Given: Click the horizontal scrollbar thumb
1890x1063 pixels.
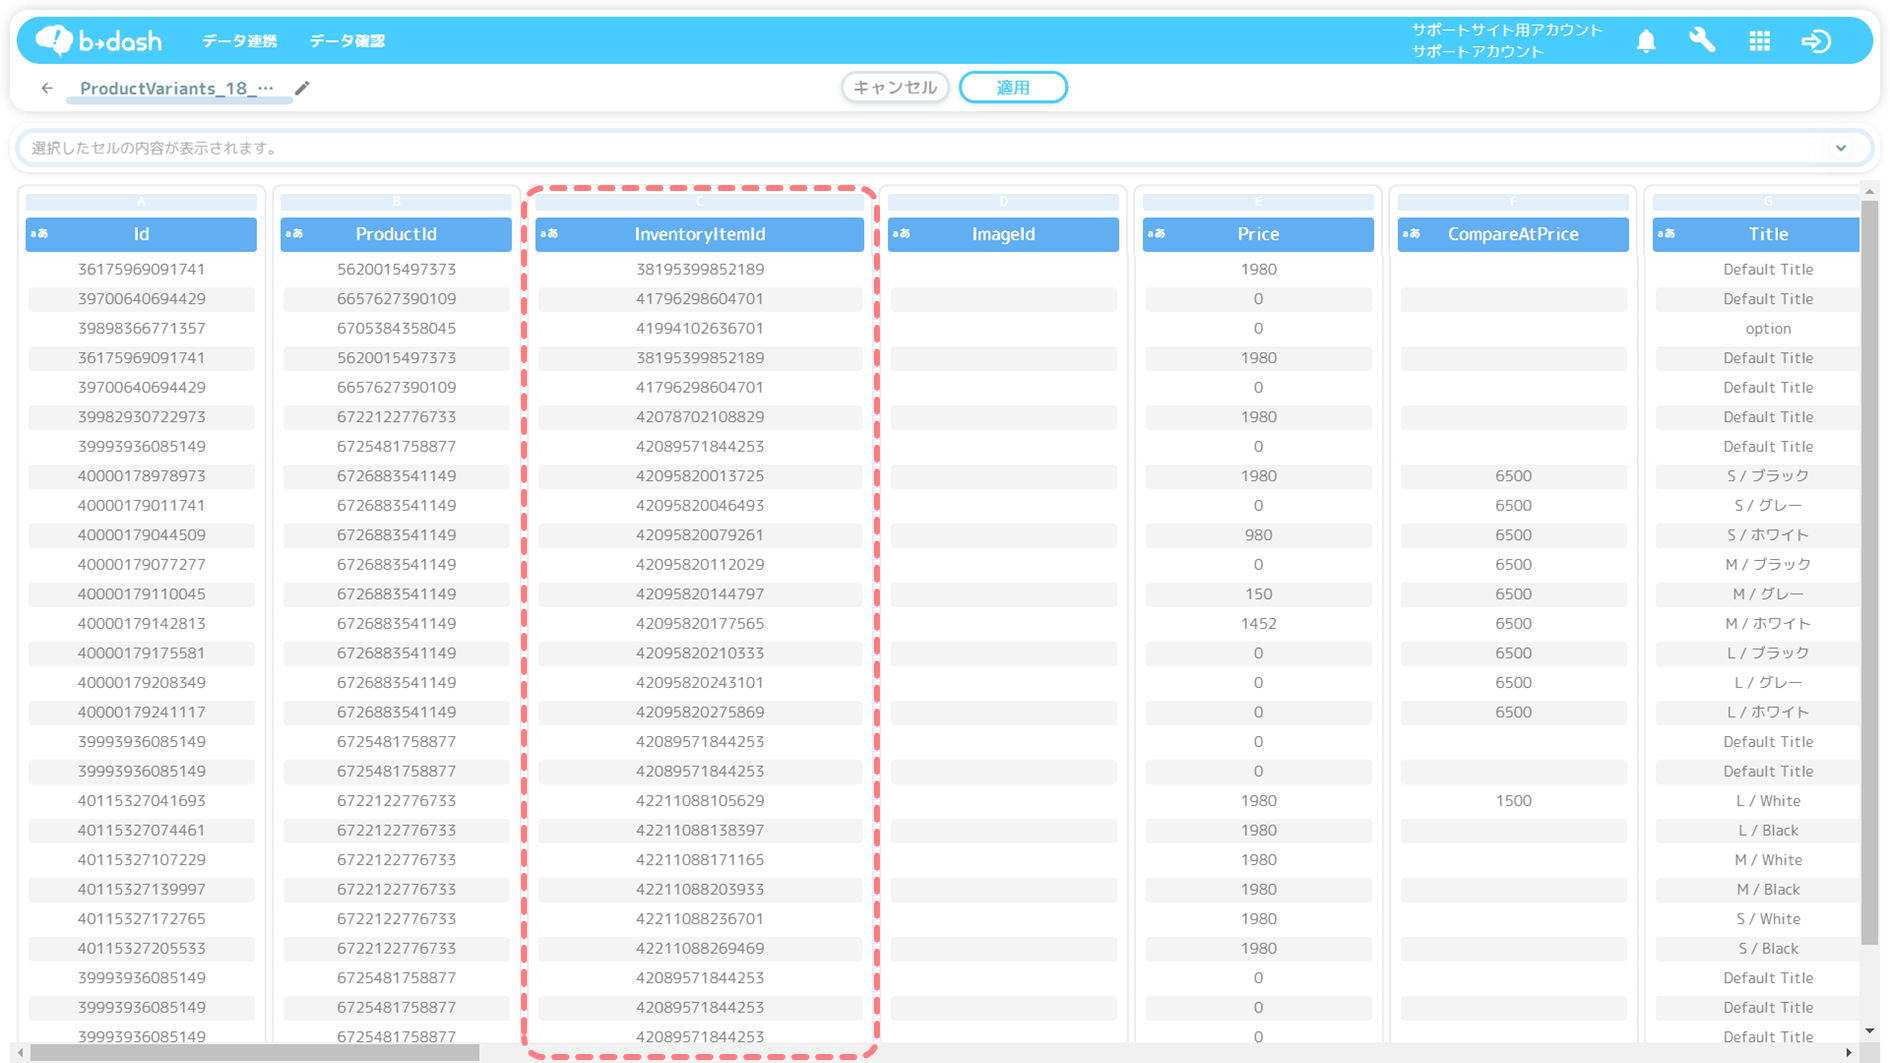Looking at the screenshot, I should click(255, 1053).
